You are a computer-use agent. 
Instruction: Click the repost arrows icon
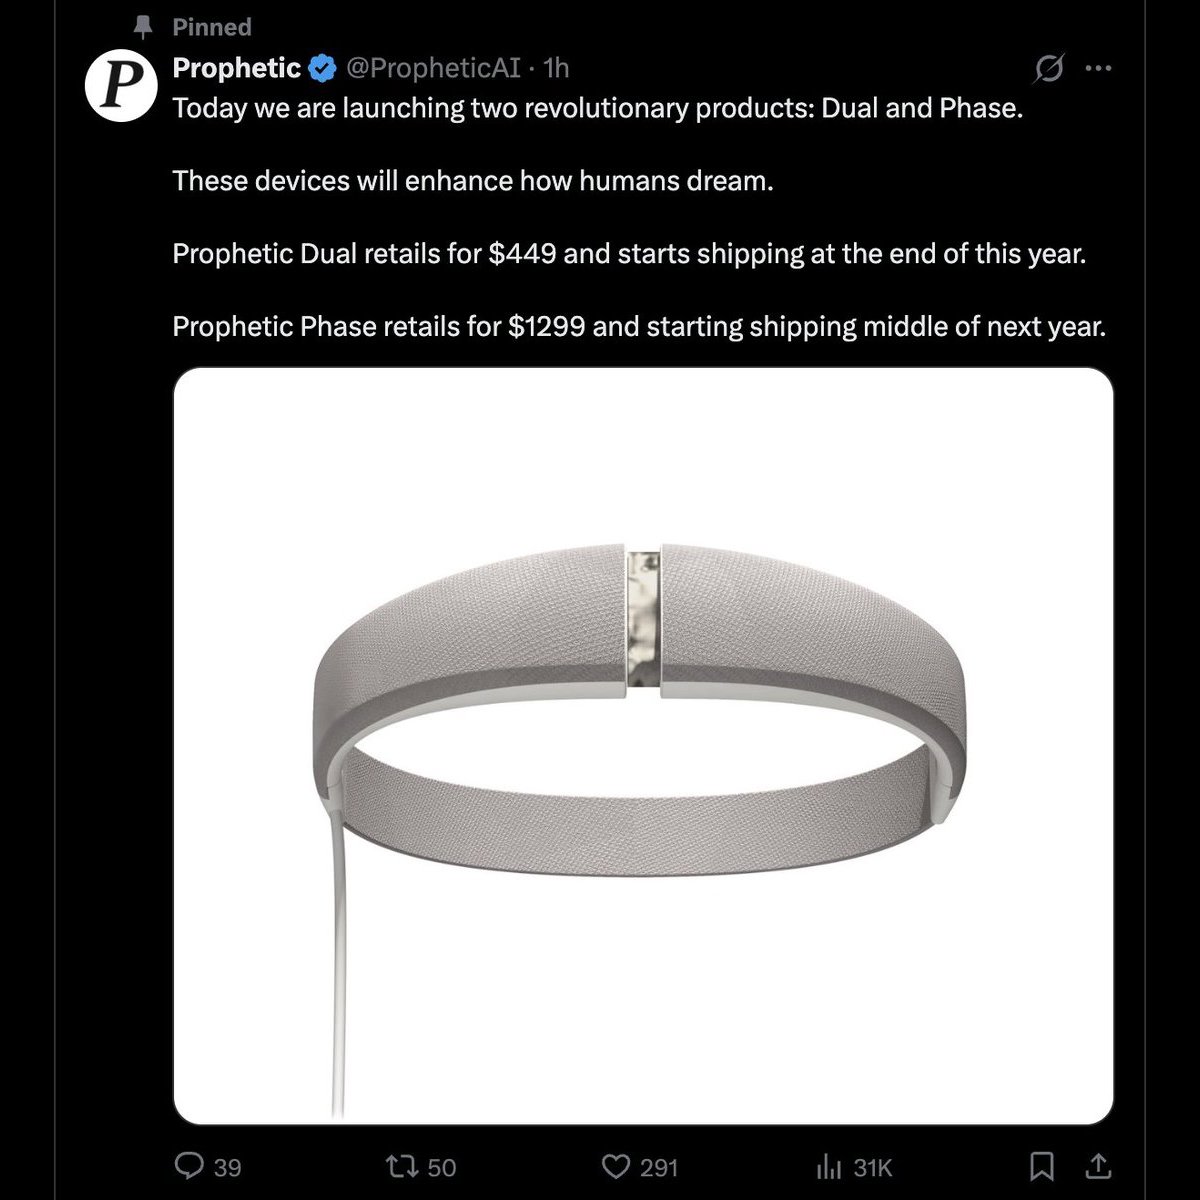click(x=406, y=1166)
